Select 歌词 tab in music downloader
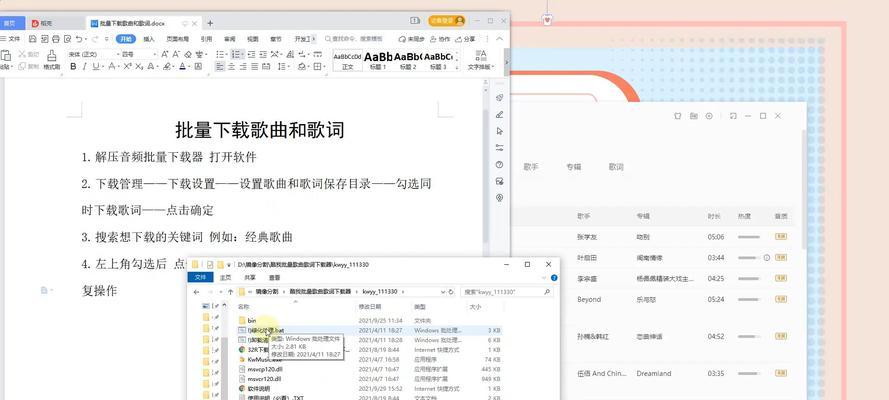 pyautogui.click(x=616, y=167)
